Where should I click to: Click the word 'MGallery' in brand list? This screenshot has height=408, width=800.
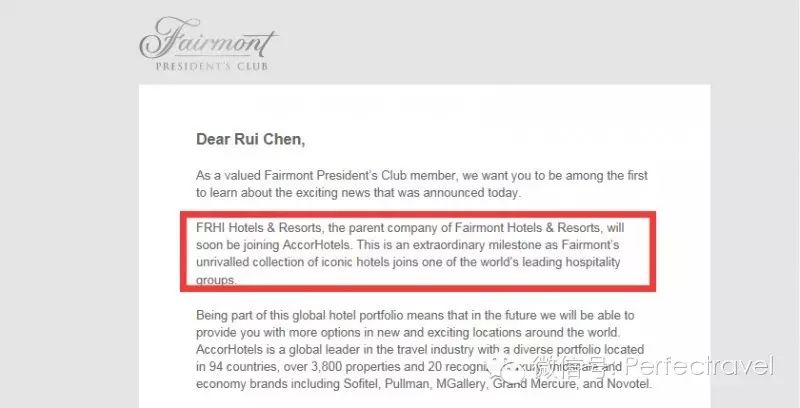point(460,384)
